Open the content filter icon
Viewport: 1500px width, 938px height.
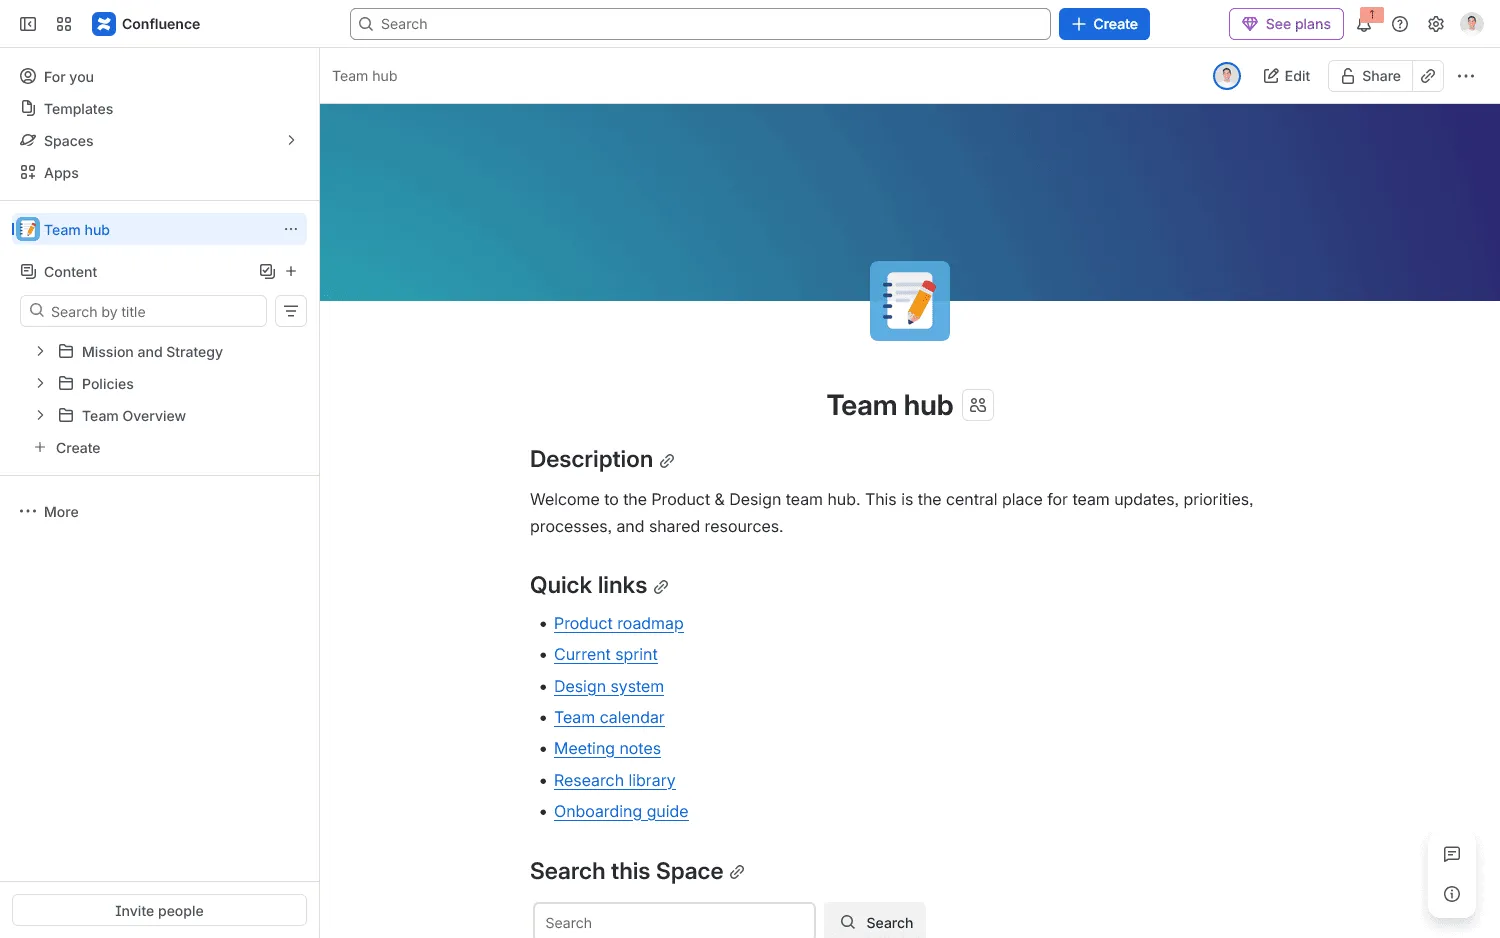pyautogui.click(x=291, y=311)
